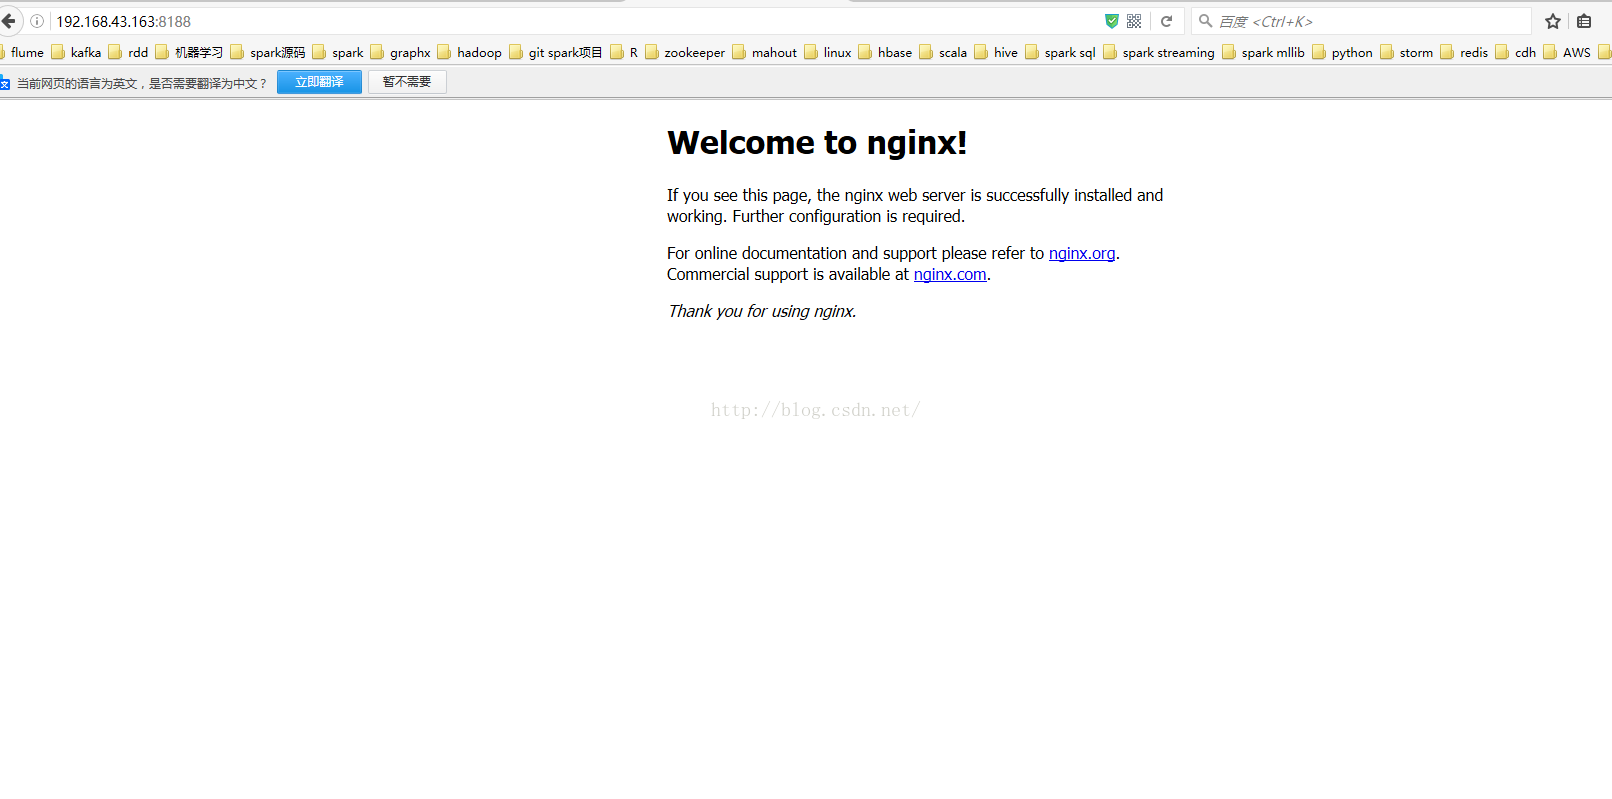The image size is (1612, 799).
Task: Open the storm bookmark folder
Action: pos(1407,52)
